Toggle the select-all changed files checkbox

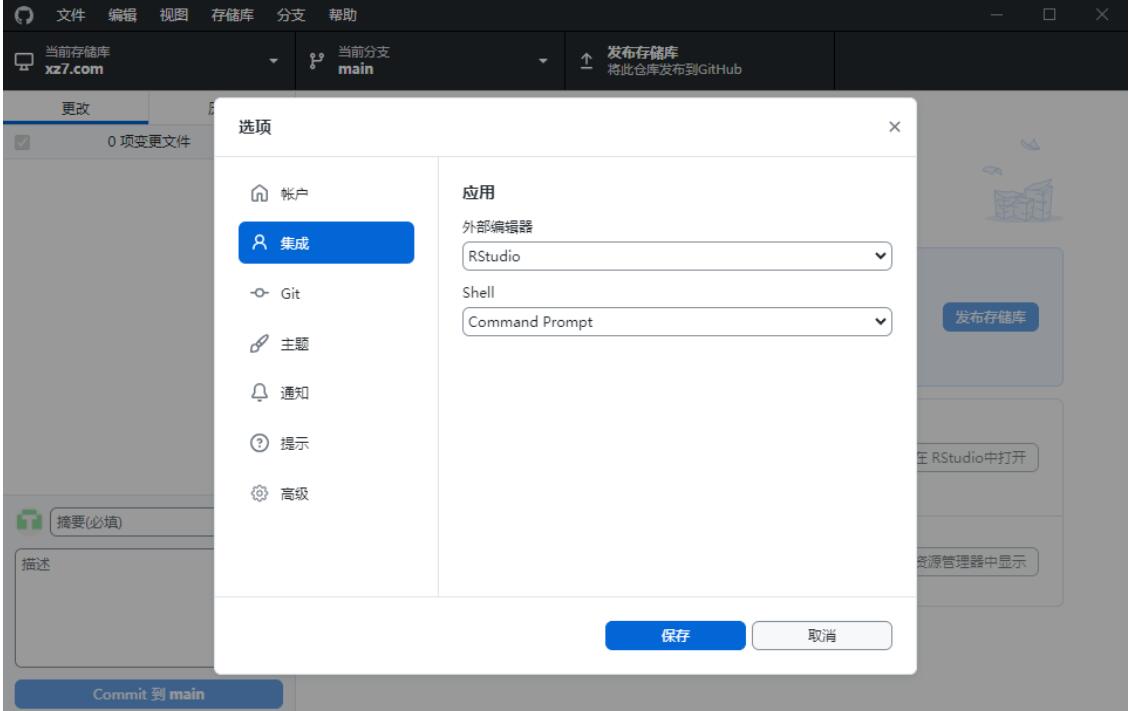tap(22, 142)
